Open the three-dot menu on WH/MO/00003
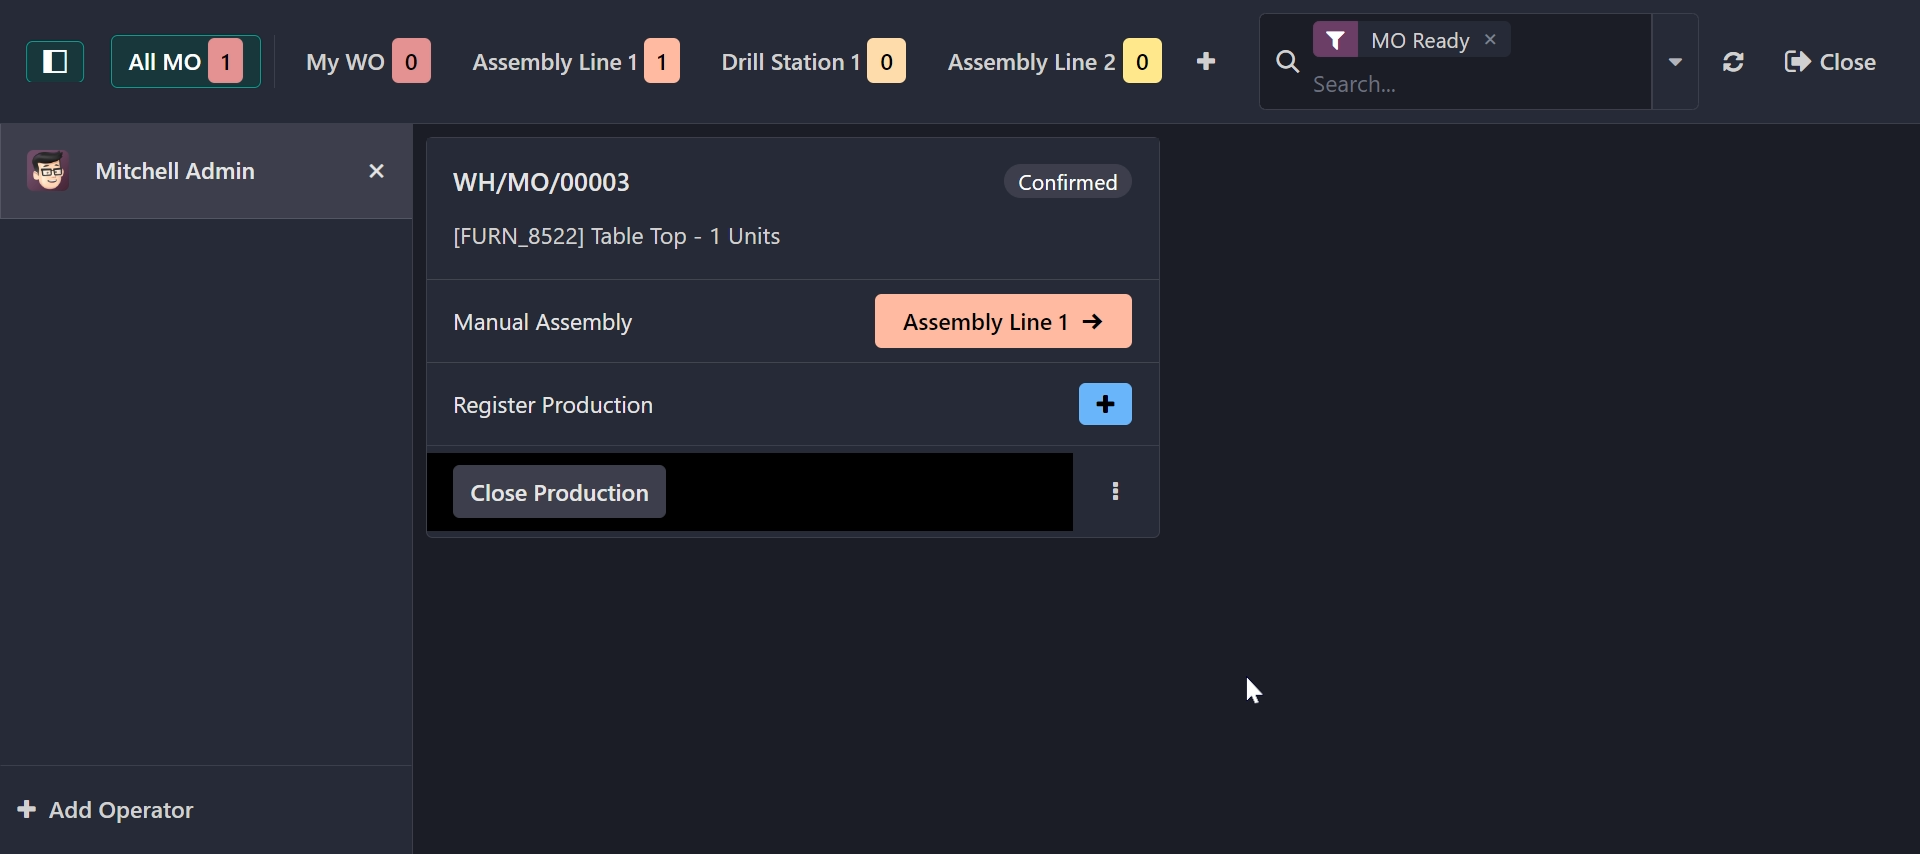The width and height of the screenshot is (1920, 854). 1115,492
